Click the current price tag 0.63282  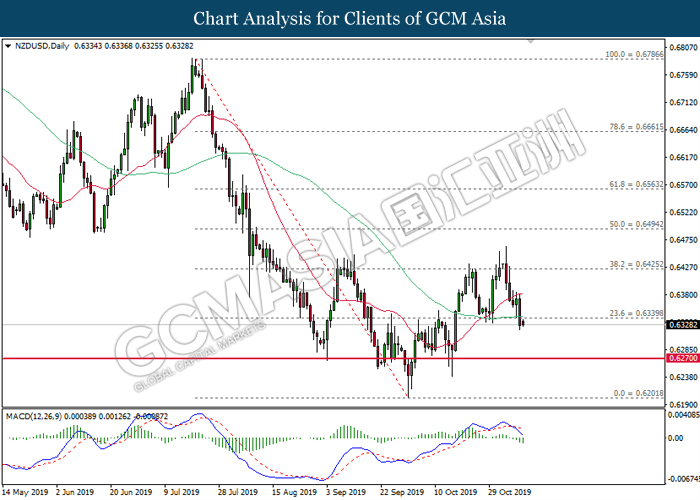tap(683, 325)
